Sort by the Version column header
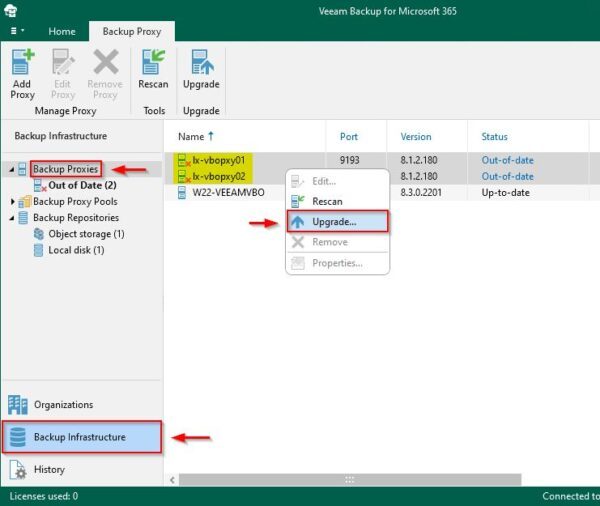Screen dimensions: 600x506 pos(416,137)
